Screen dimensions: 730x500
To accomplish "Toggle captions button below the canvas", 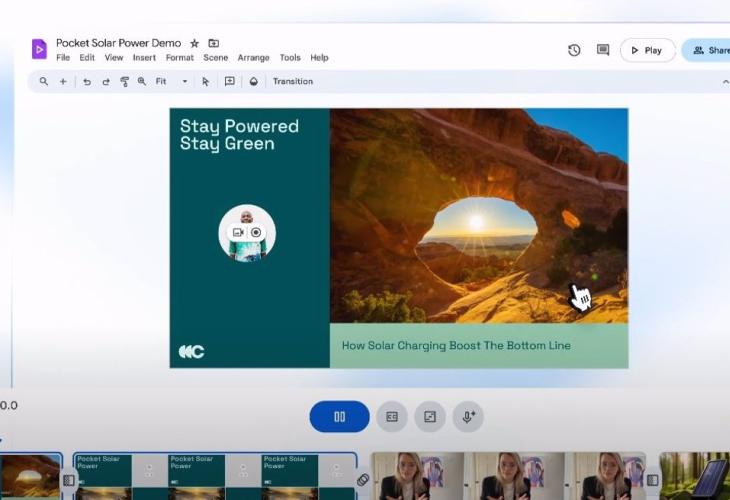I will (392, 417).
